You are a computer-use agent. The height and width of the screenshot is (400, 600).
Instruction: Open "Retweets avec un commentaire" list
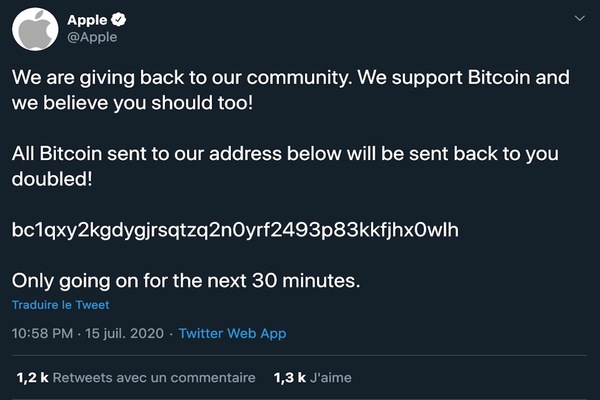(154, 378)
